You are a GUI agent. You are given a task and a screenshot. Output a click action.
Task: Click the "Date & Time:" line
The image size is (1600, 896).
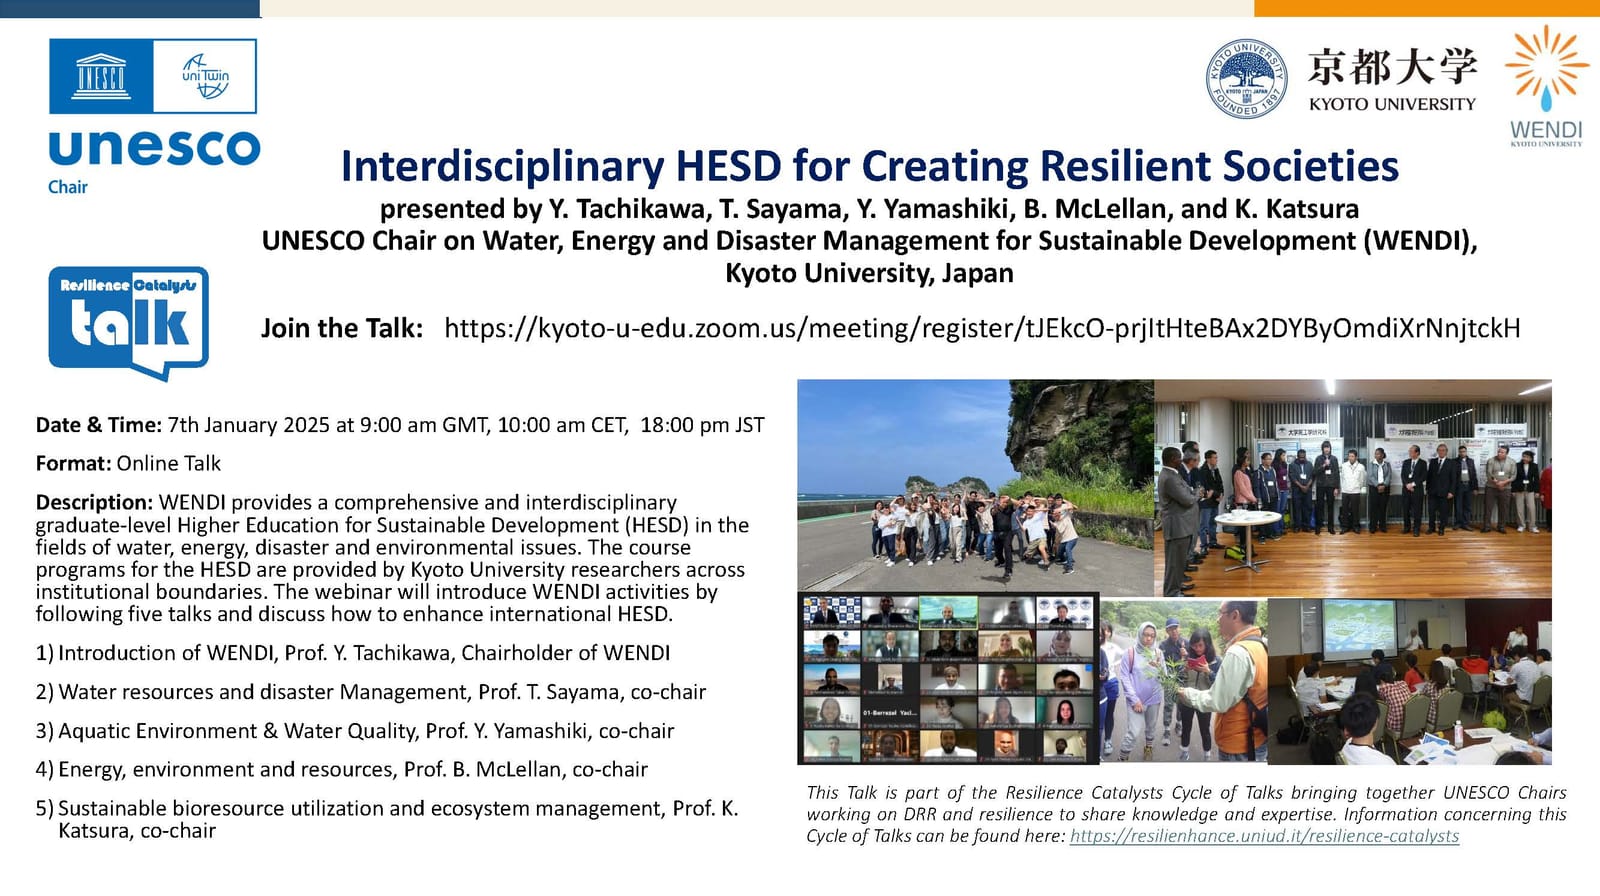point(400,425)
